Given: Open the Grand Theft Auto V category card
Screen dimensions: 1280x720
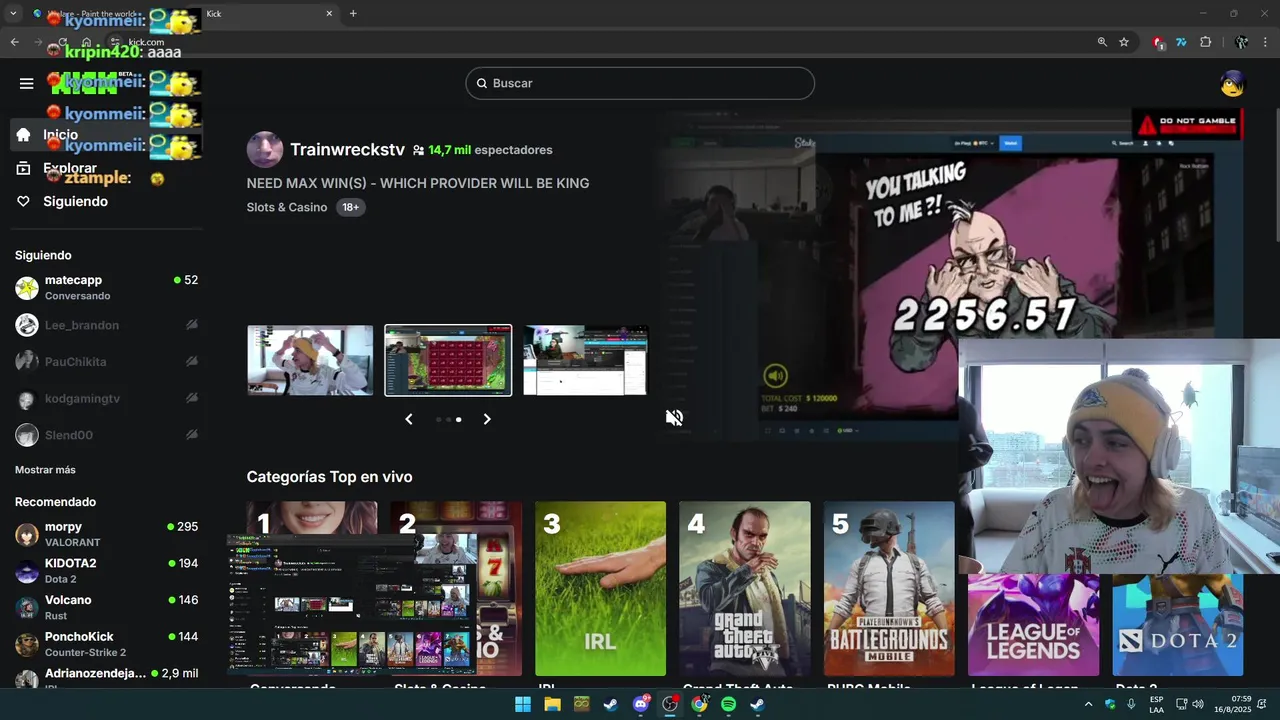Looking at the screenshot, I should (x=745, y=589).
